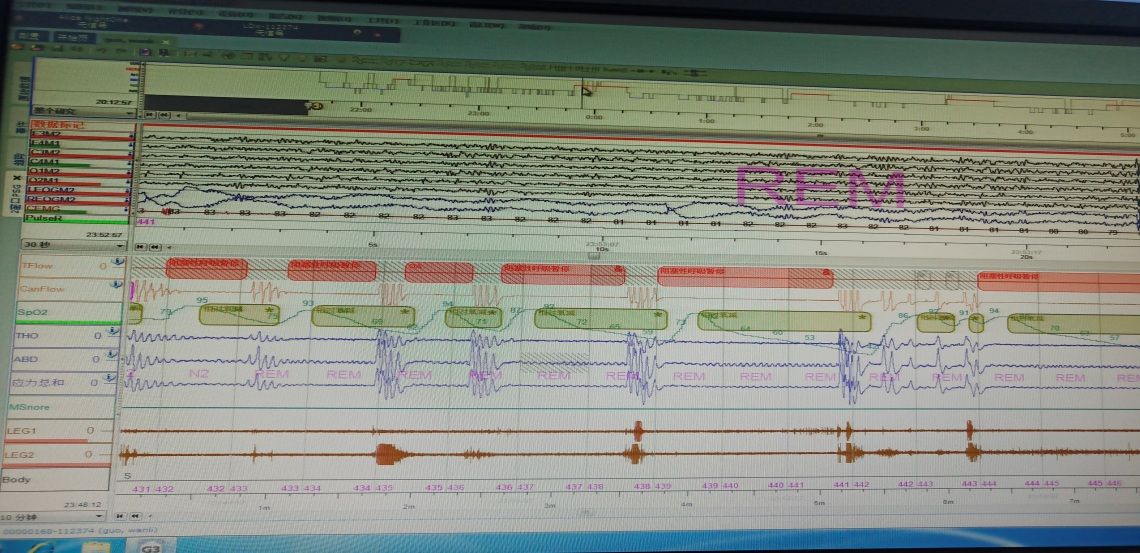
Task: Click yellow marker icon on hypnogram timeline
Action: tap(317, 106)
